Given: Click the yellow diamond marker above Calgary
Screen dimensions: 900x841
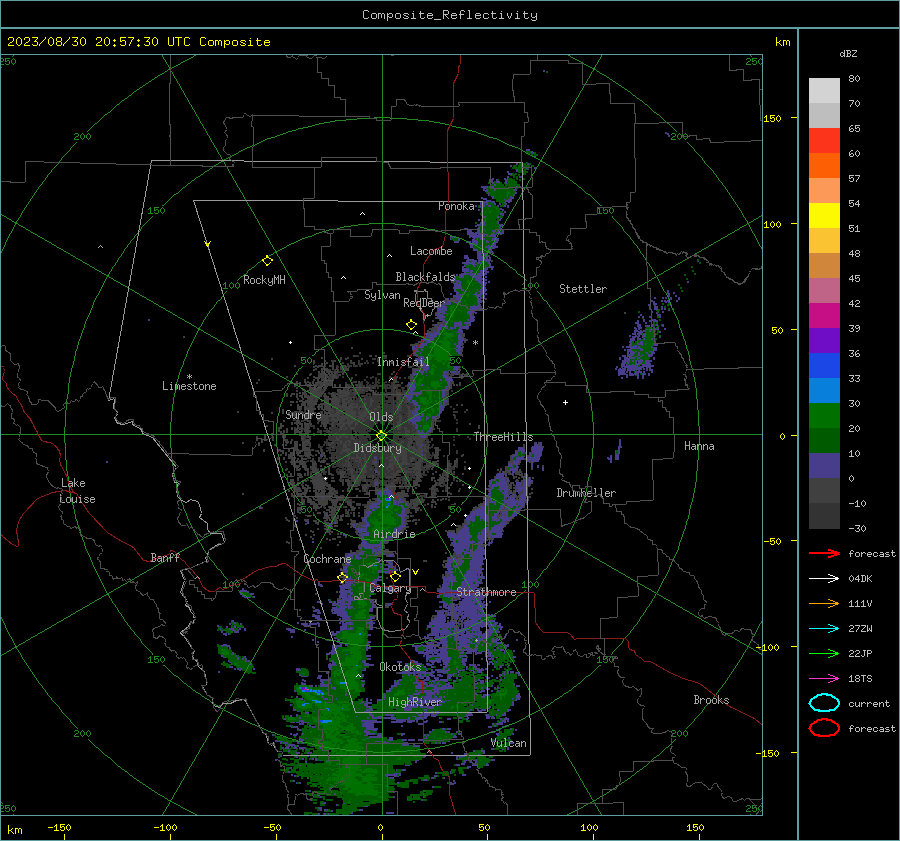Looking at the screenshot, I should [x=395, y=576].
